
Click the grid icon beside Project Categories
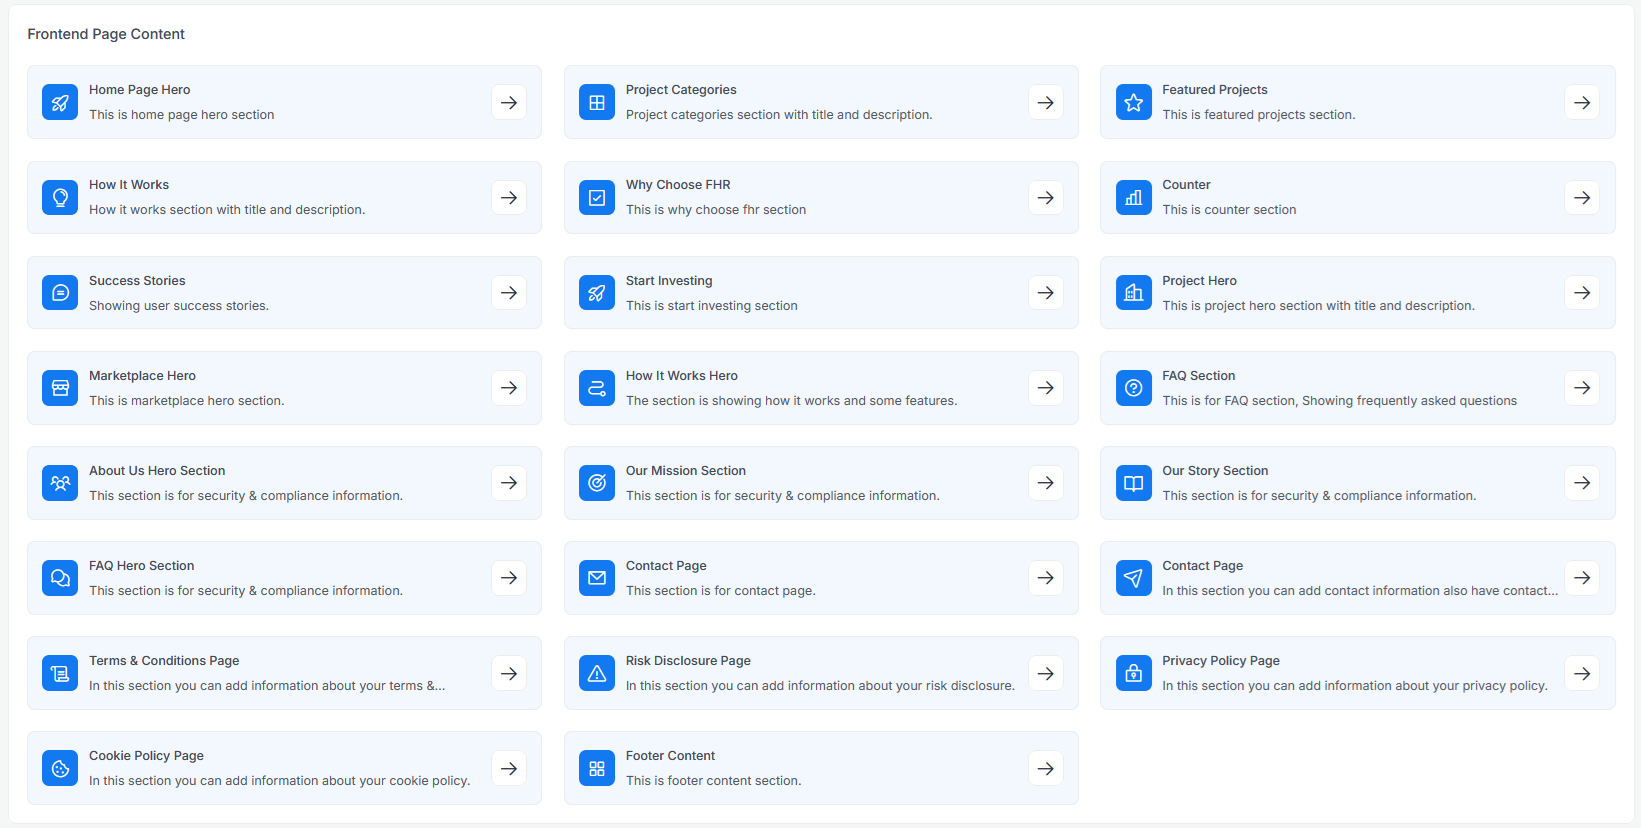pos(597,102)
